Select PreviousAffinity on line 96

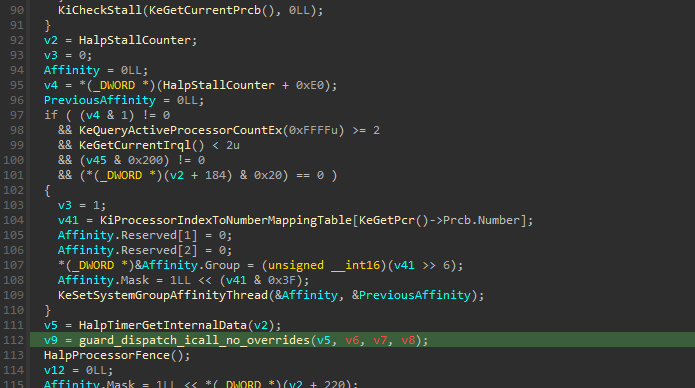pos(100,100)
